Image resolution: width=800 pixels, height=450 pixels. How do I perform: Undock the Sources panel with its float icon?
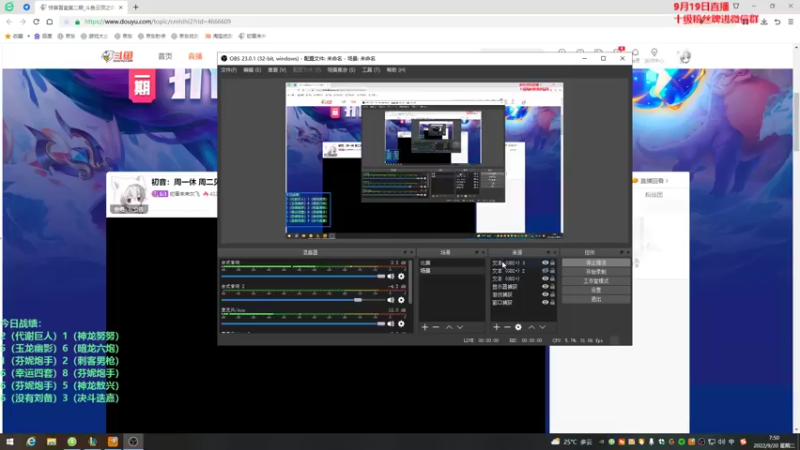(548, 253)
